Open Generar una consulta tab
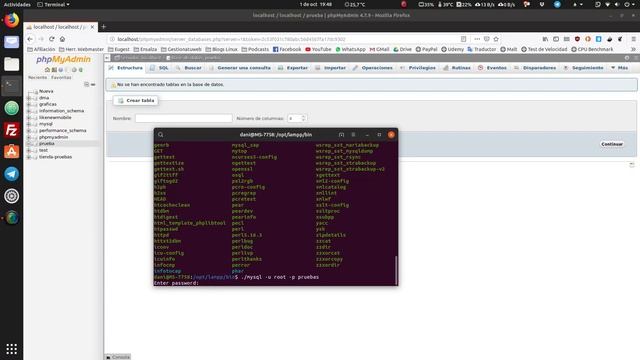The width and height of the screenshot is (640, 360). coord(240,68)
